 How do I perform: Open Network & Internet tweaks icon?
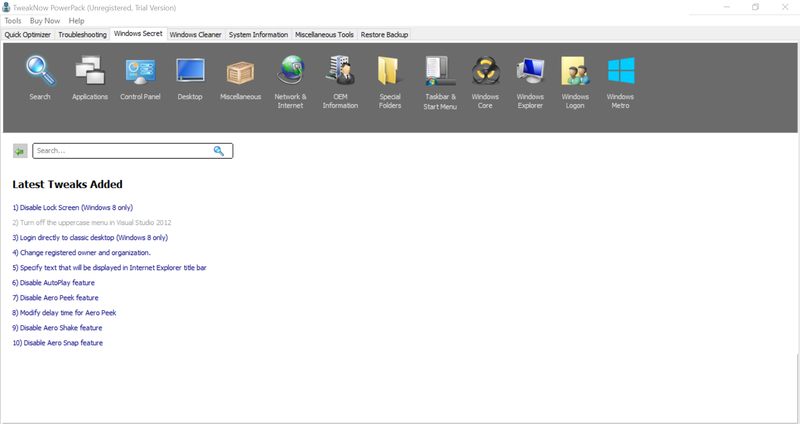point(290,70)
